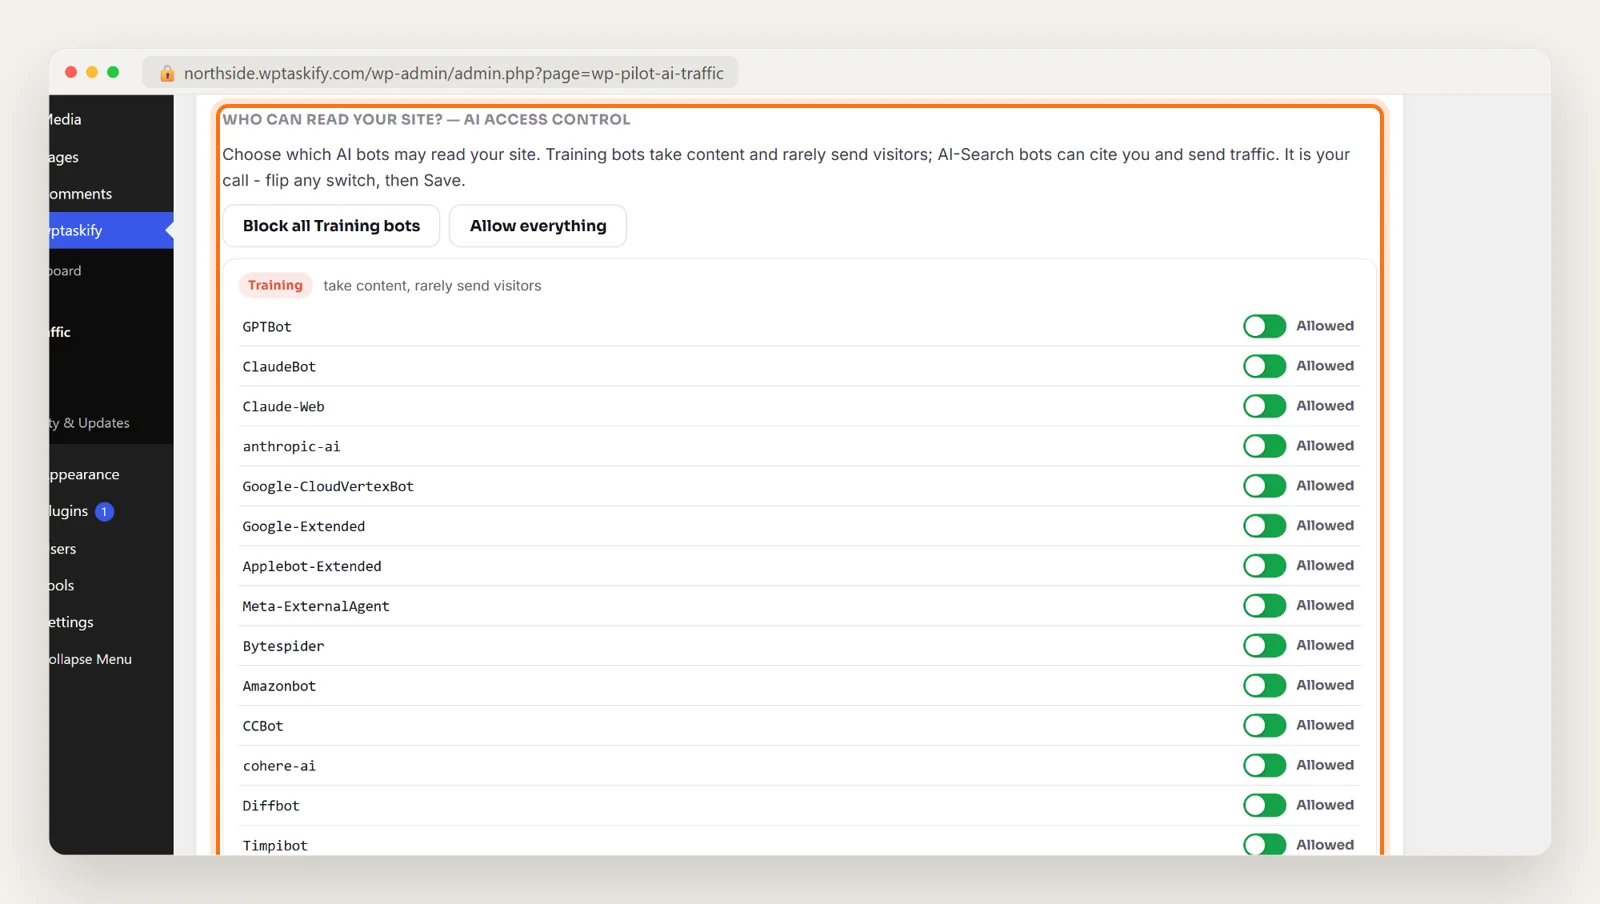The width and height of the screenshot is (1600, 904).
Task: Click the Allowed label beside GPTBot
Action: [1325, 326]
